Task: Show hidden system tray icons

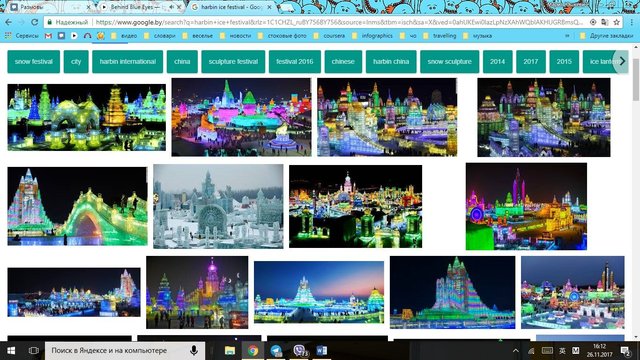Action: 516,351
